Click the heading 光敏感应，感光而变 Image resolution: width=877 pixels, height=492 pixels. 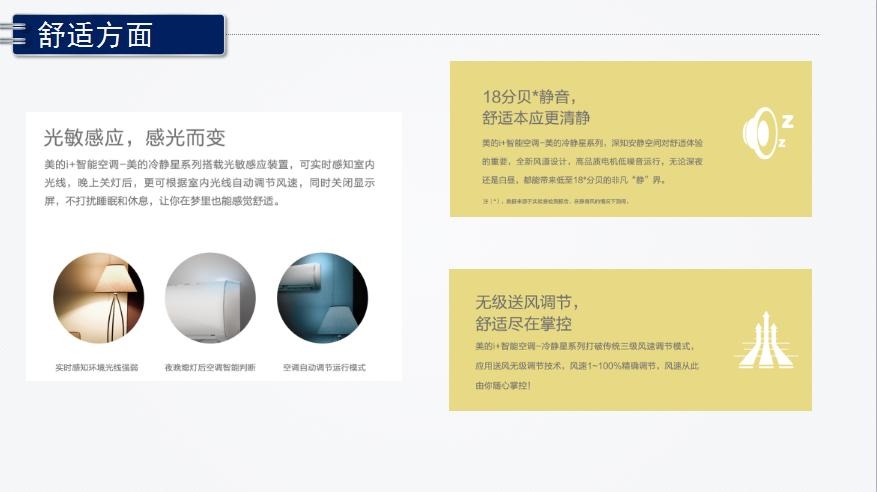(134, 138)
